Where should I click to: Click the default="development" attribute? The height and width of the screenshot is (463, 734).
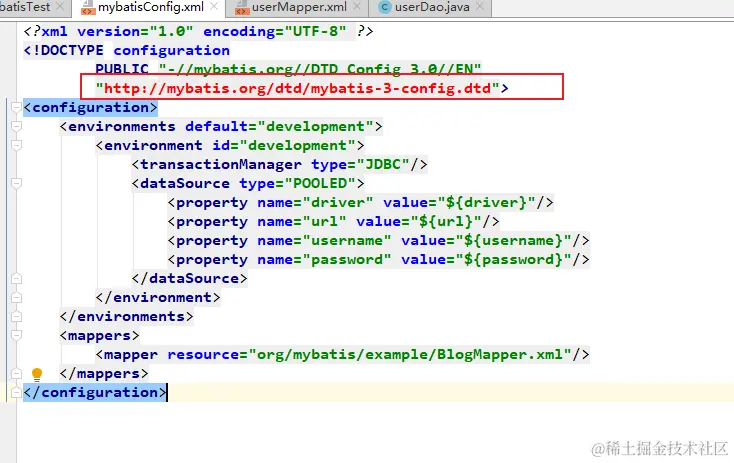click(x=279, y=126)
